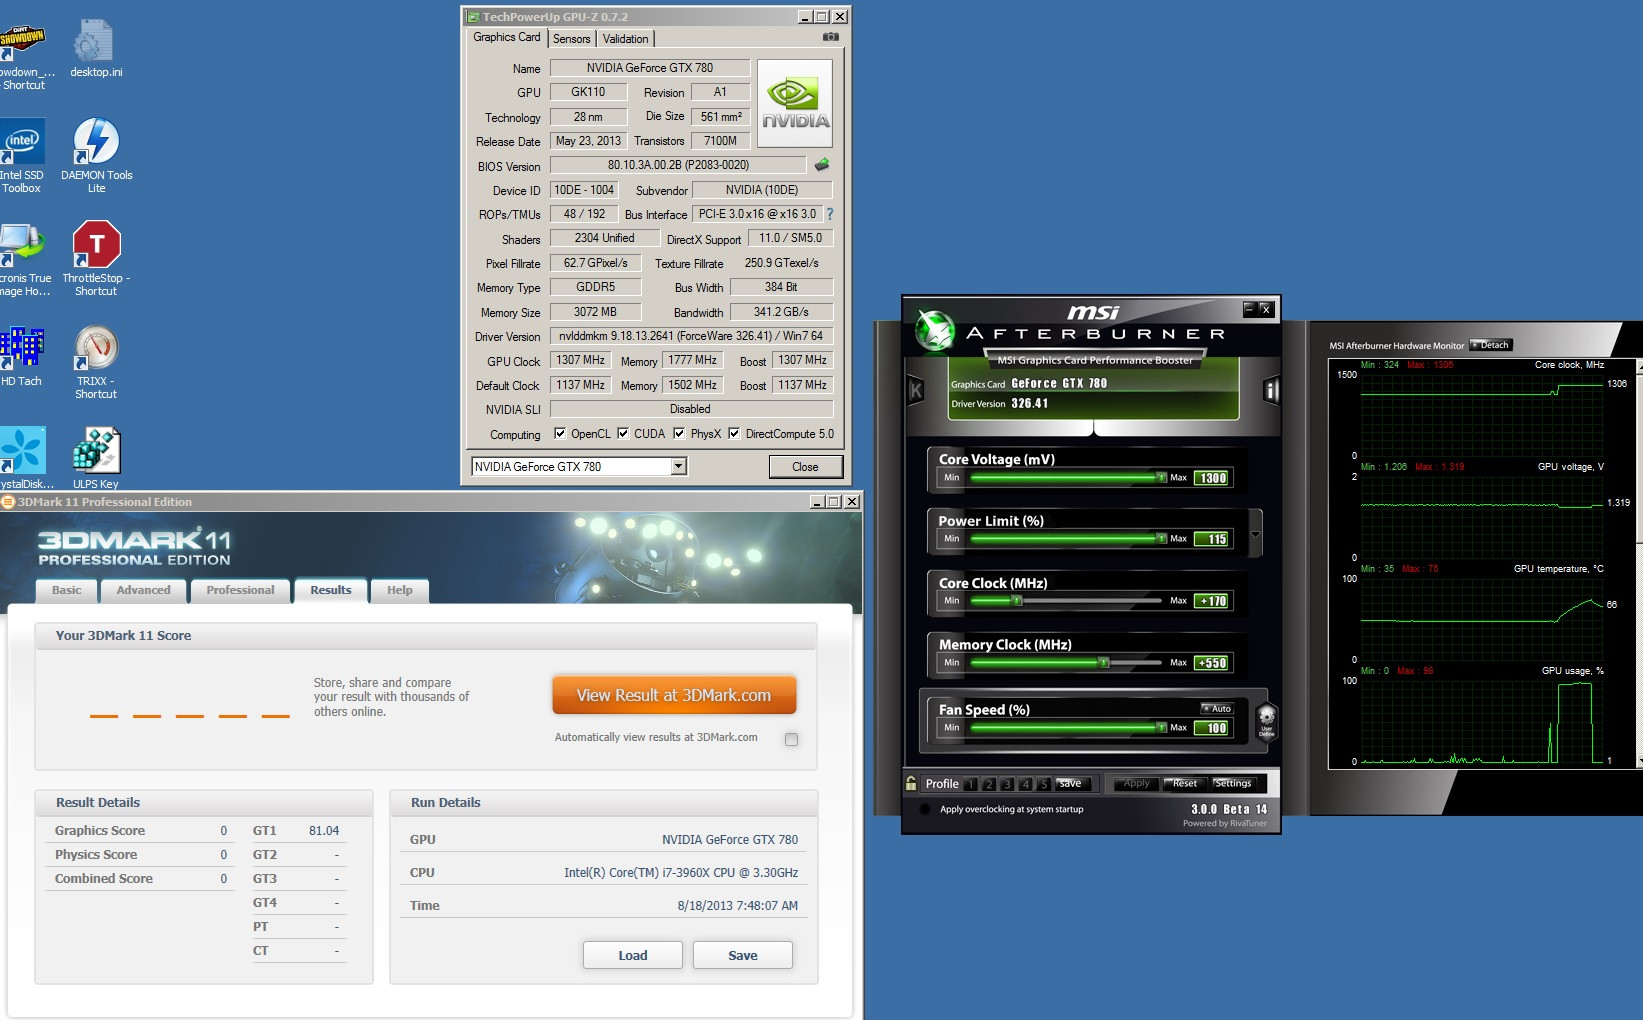This screenshot has height=1020, width=1643.
Task: Open Intel SSD Toolbox desktop icon
Action: click(x=21, y=155)
